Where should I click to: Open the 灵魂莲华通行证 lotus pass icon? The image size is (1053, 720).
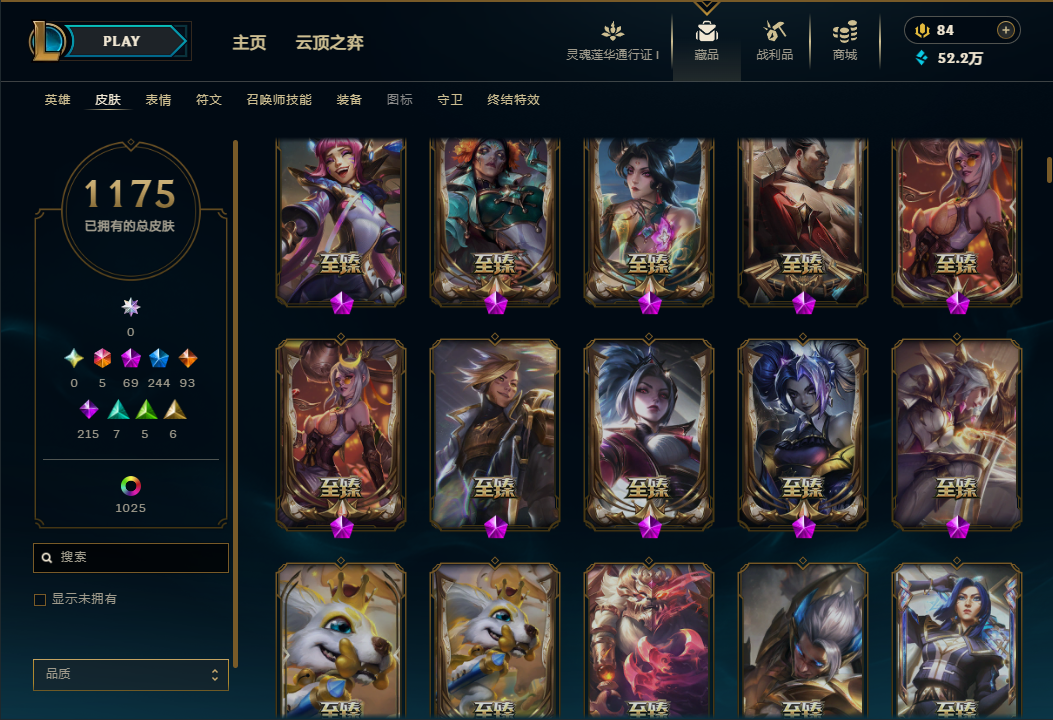click(x=612, y=31)
